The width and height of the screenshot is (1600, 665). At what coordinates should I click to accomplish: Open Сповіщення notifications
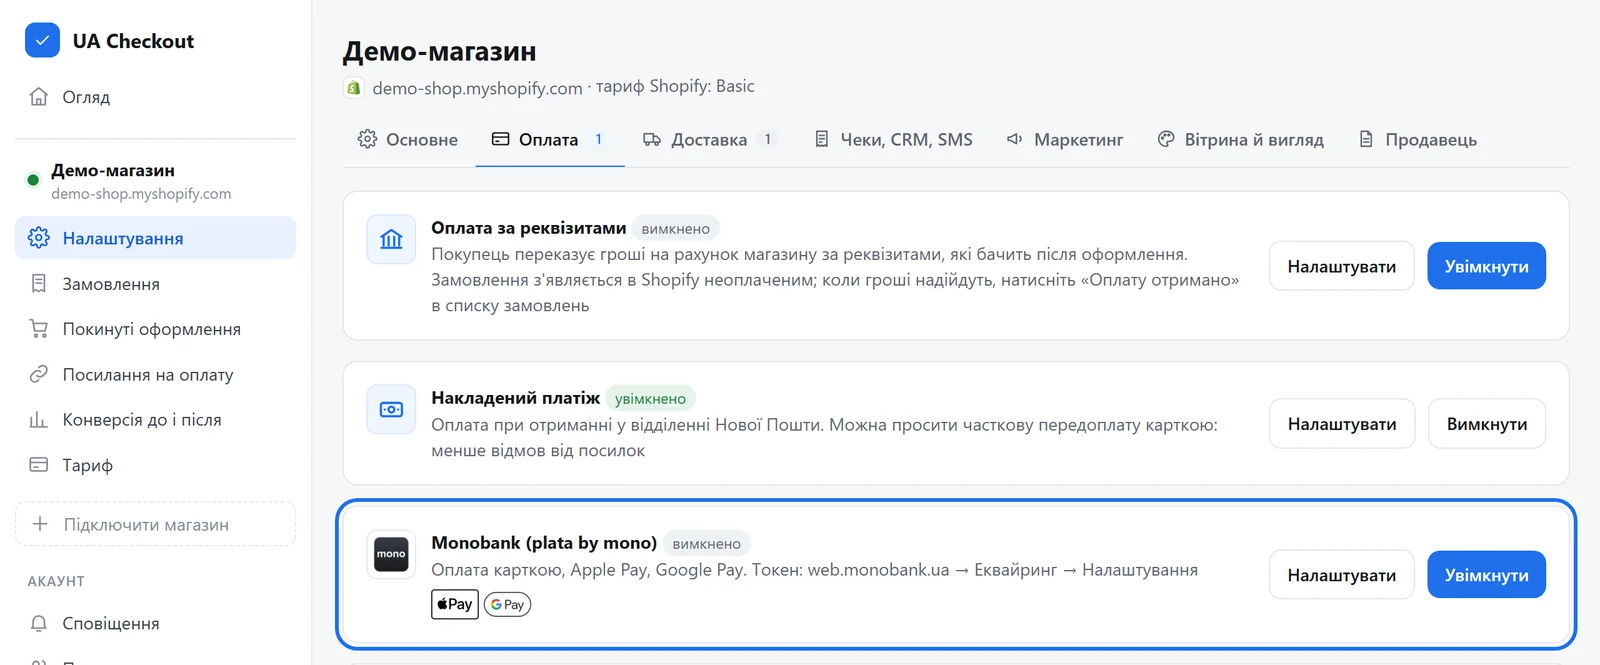point(155,623)
